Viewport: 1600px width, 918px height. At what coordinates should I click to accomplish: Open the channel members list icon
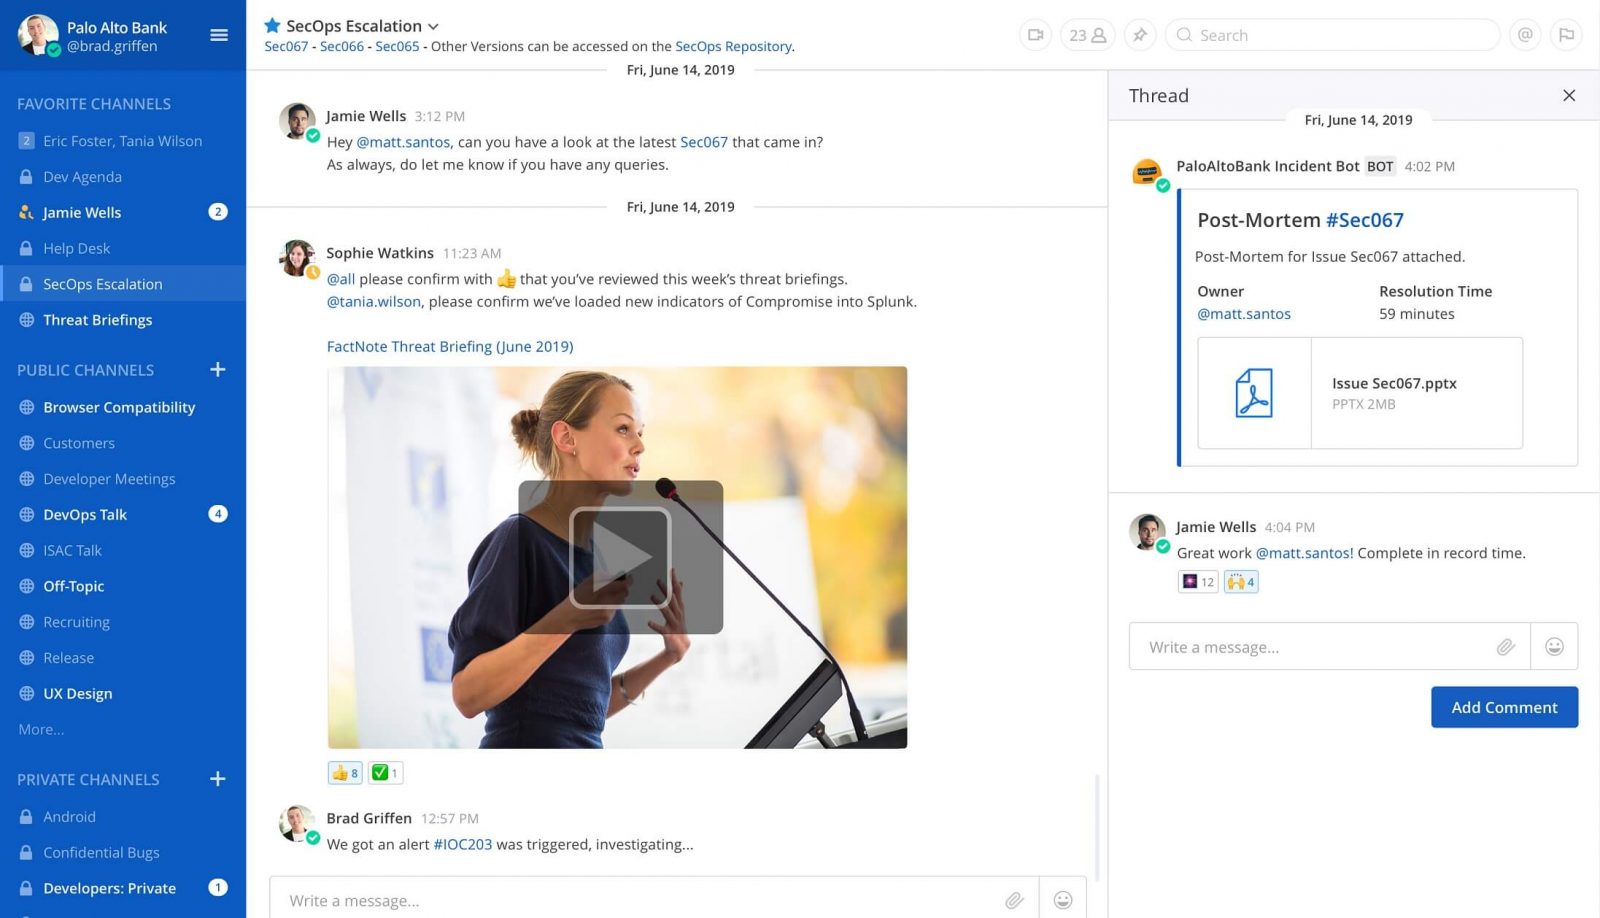point(1086,34)
